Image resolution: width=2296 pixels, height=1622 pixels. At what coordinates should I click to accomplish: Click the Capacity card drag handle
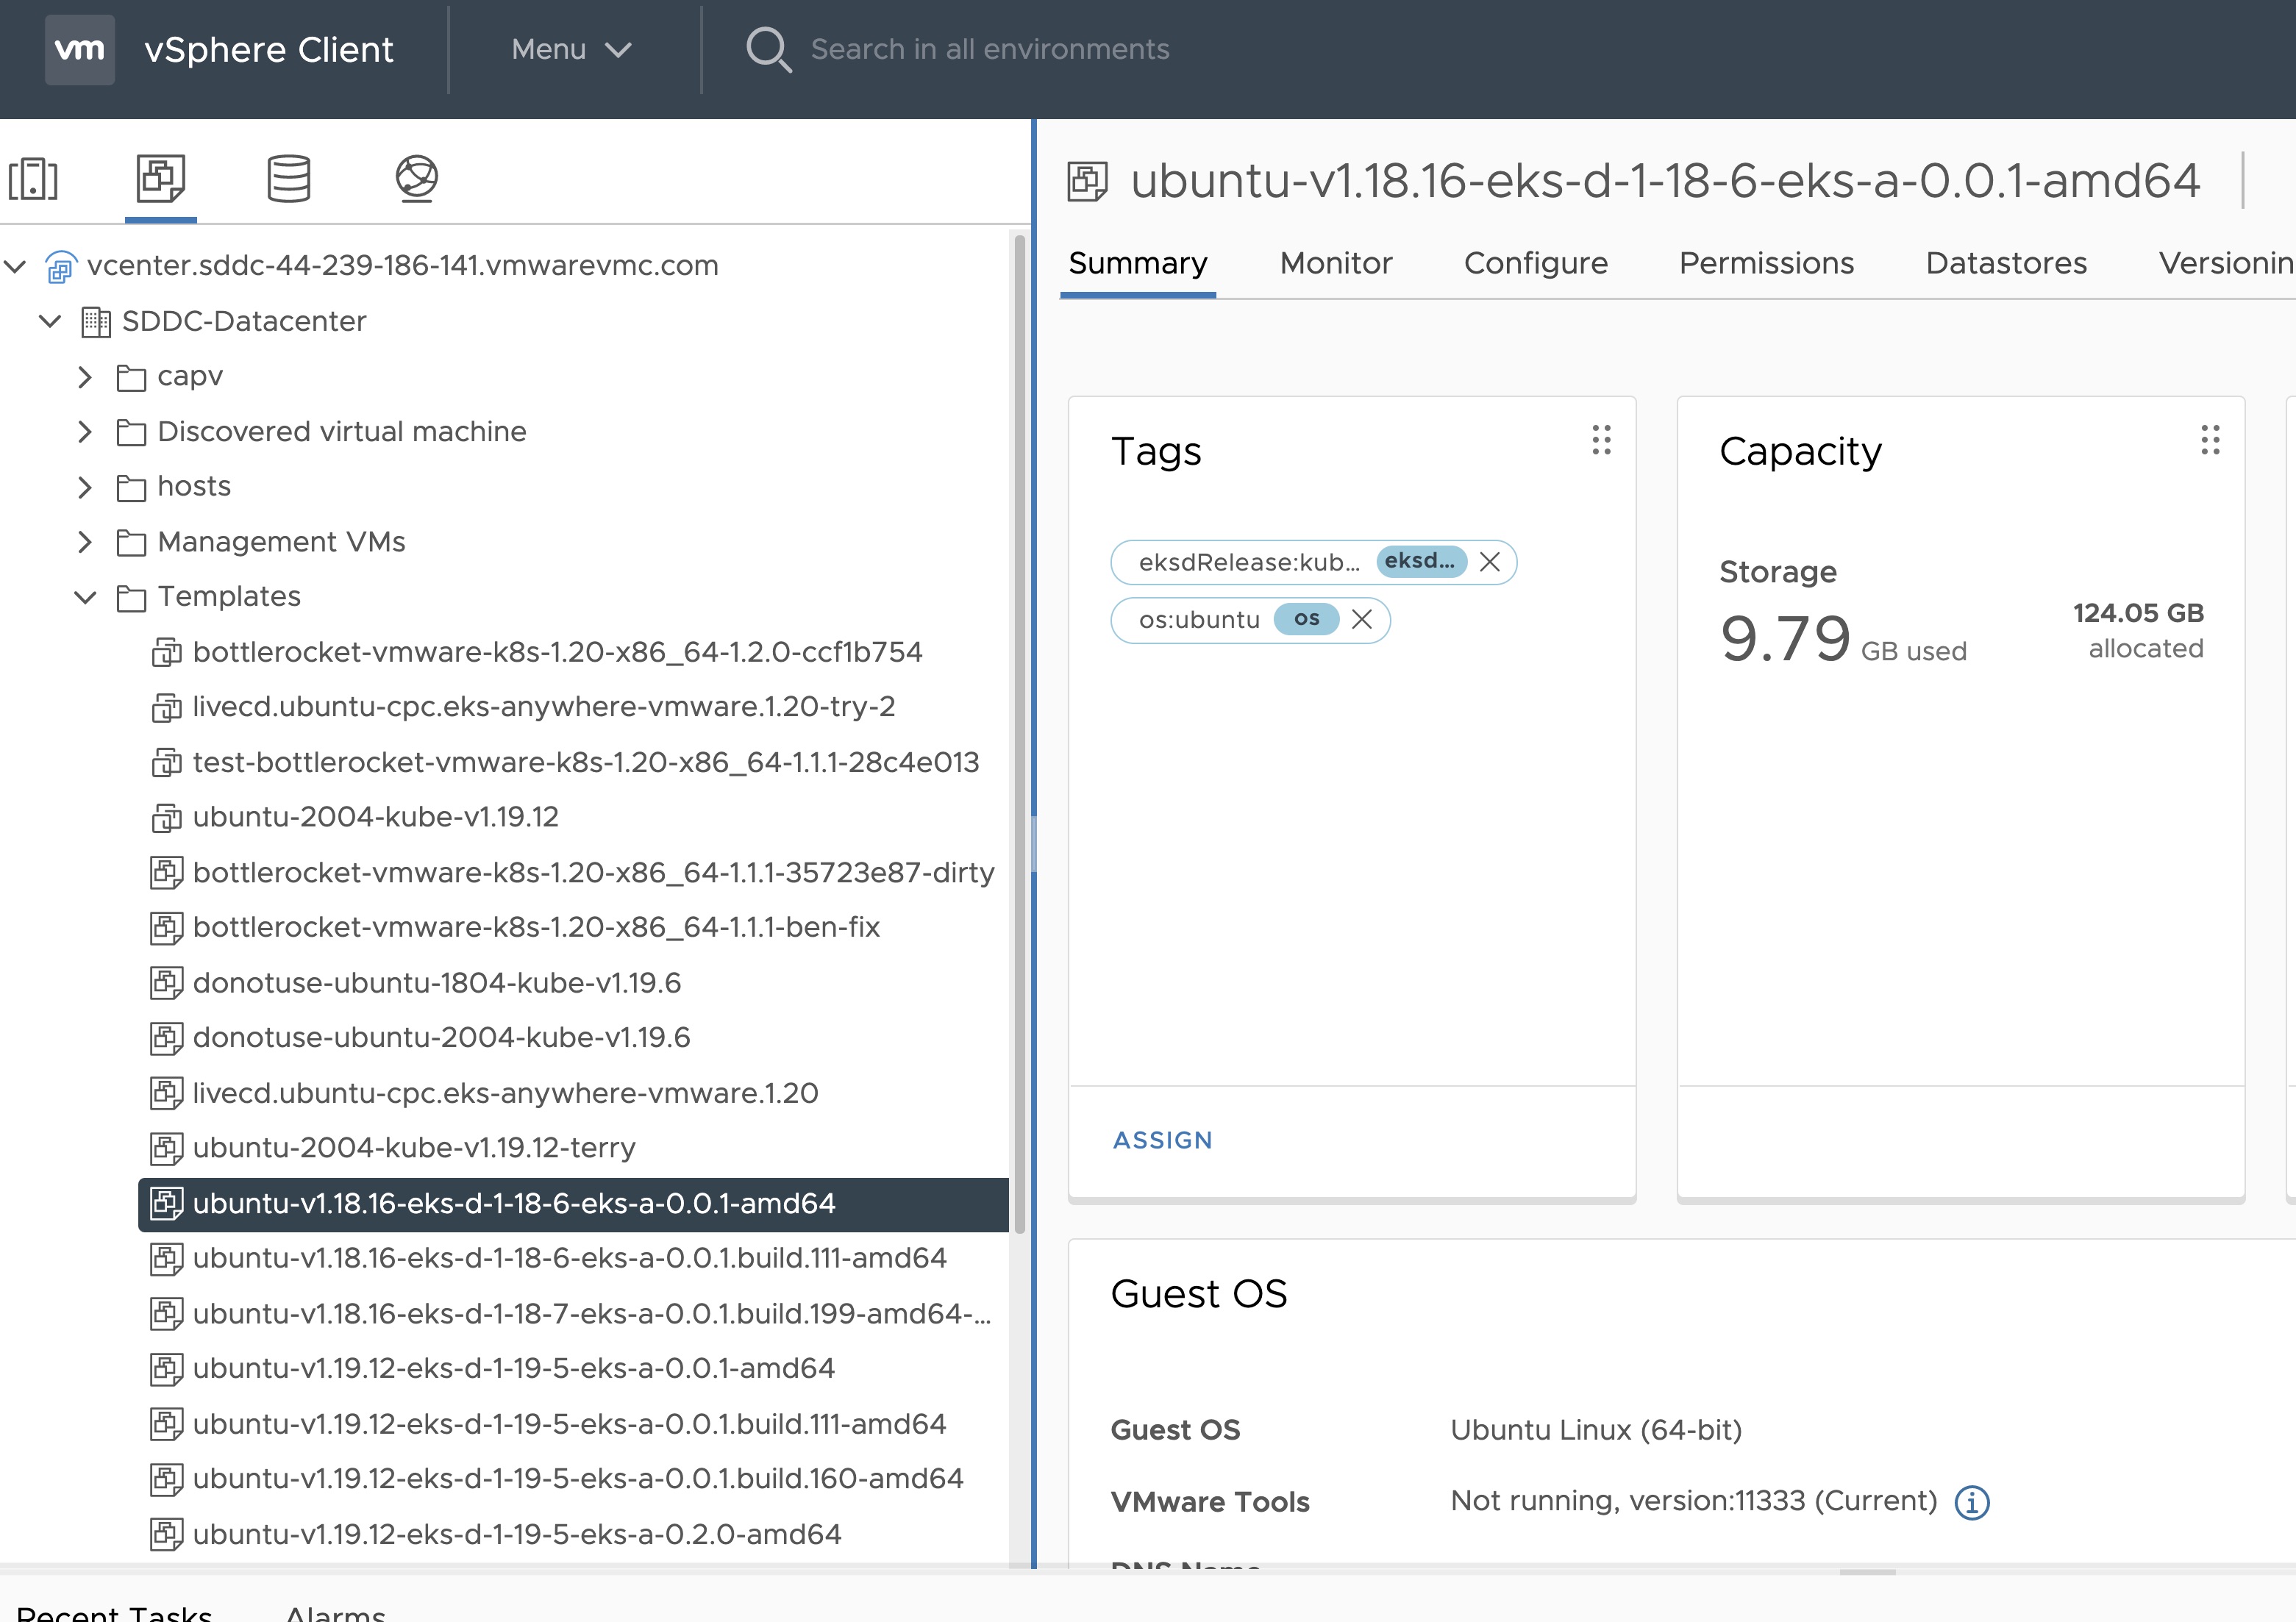coord(2210,440)
